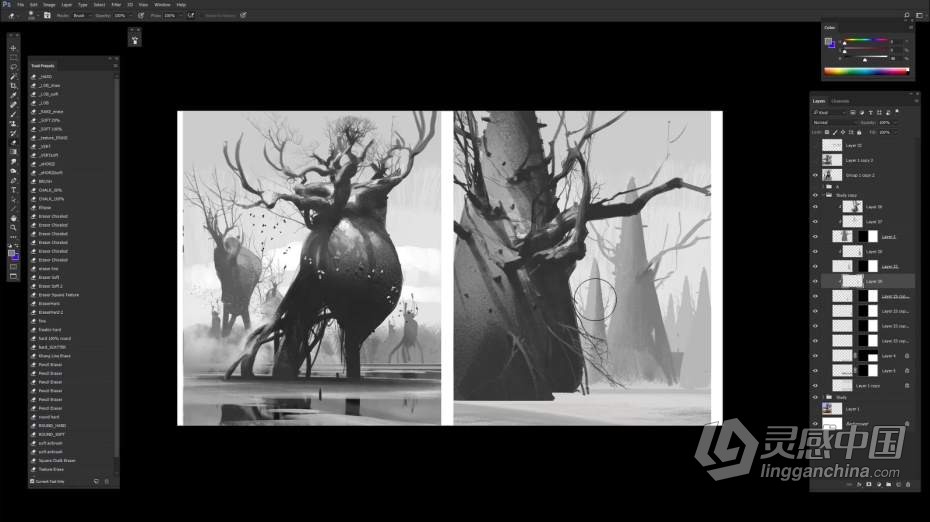Select the Lasso tool

tap(14, 67)
